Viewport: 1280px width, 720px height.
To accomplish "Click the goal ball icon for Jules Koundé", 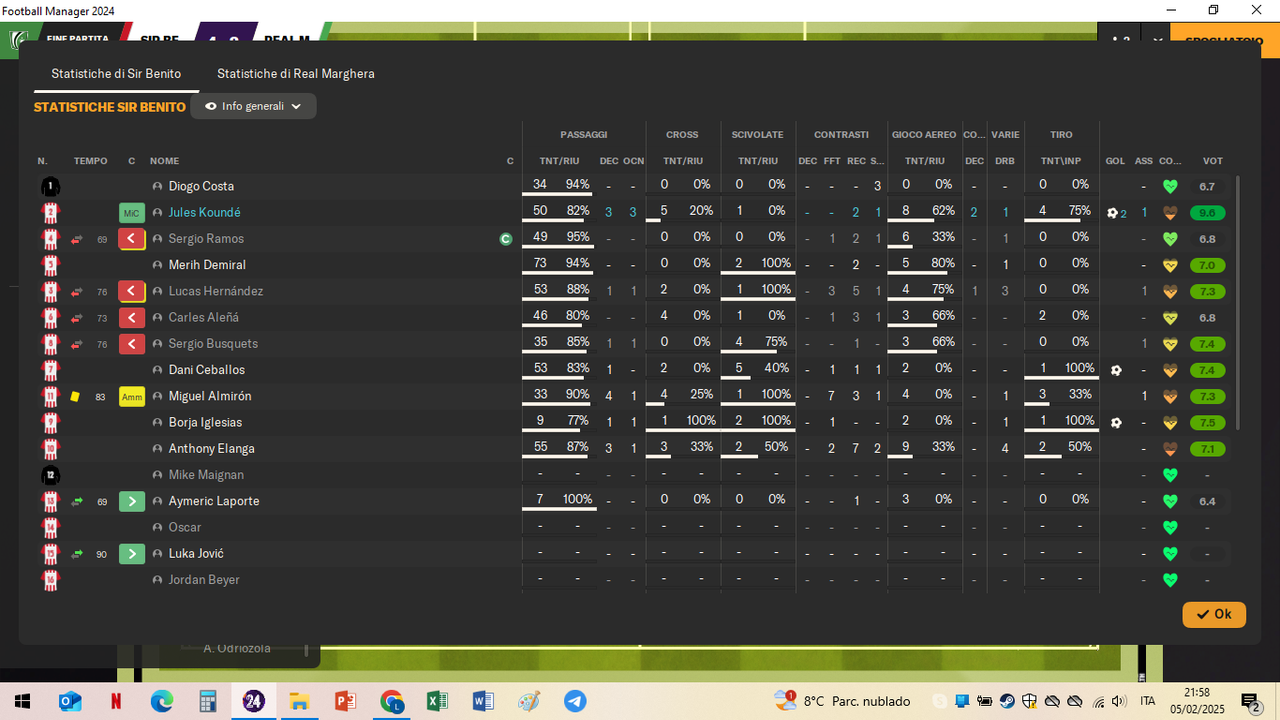I will (1112, 213).
